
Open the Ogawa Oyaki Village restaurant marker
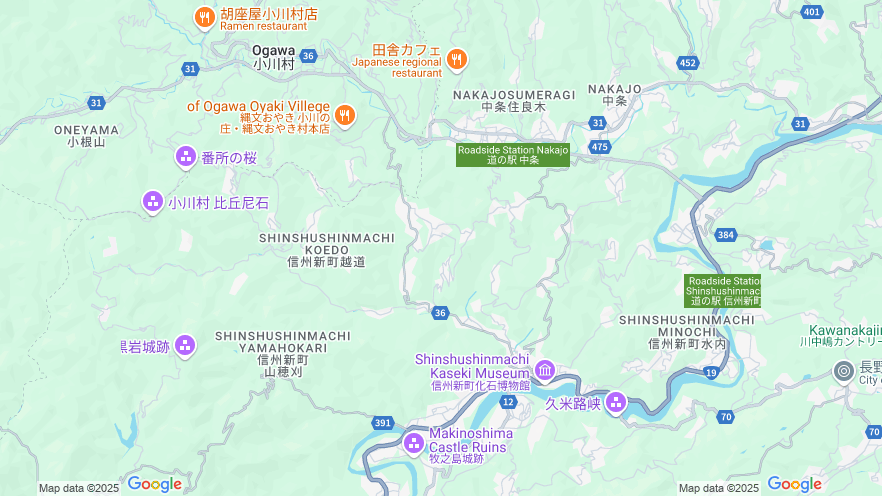pos(345,115)
